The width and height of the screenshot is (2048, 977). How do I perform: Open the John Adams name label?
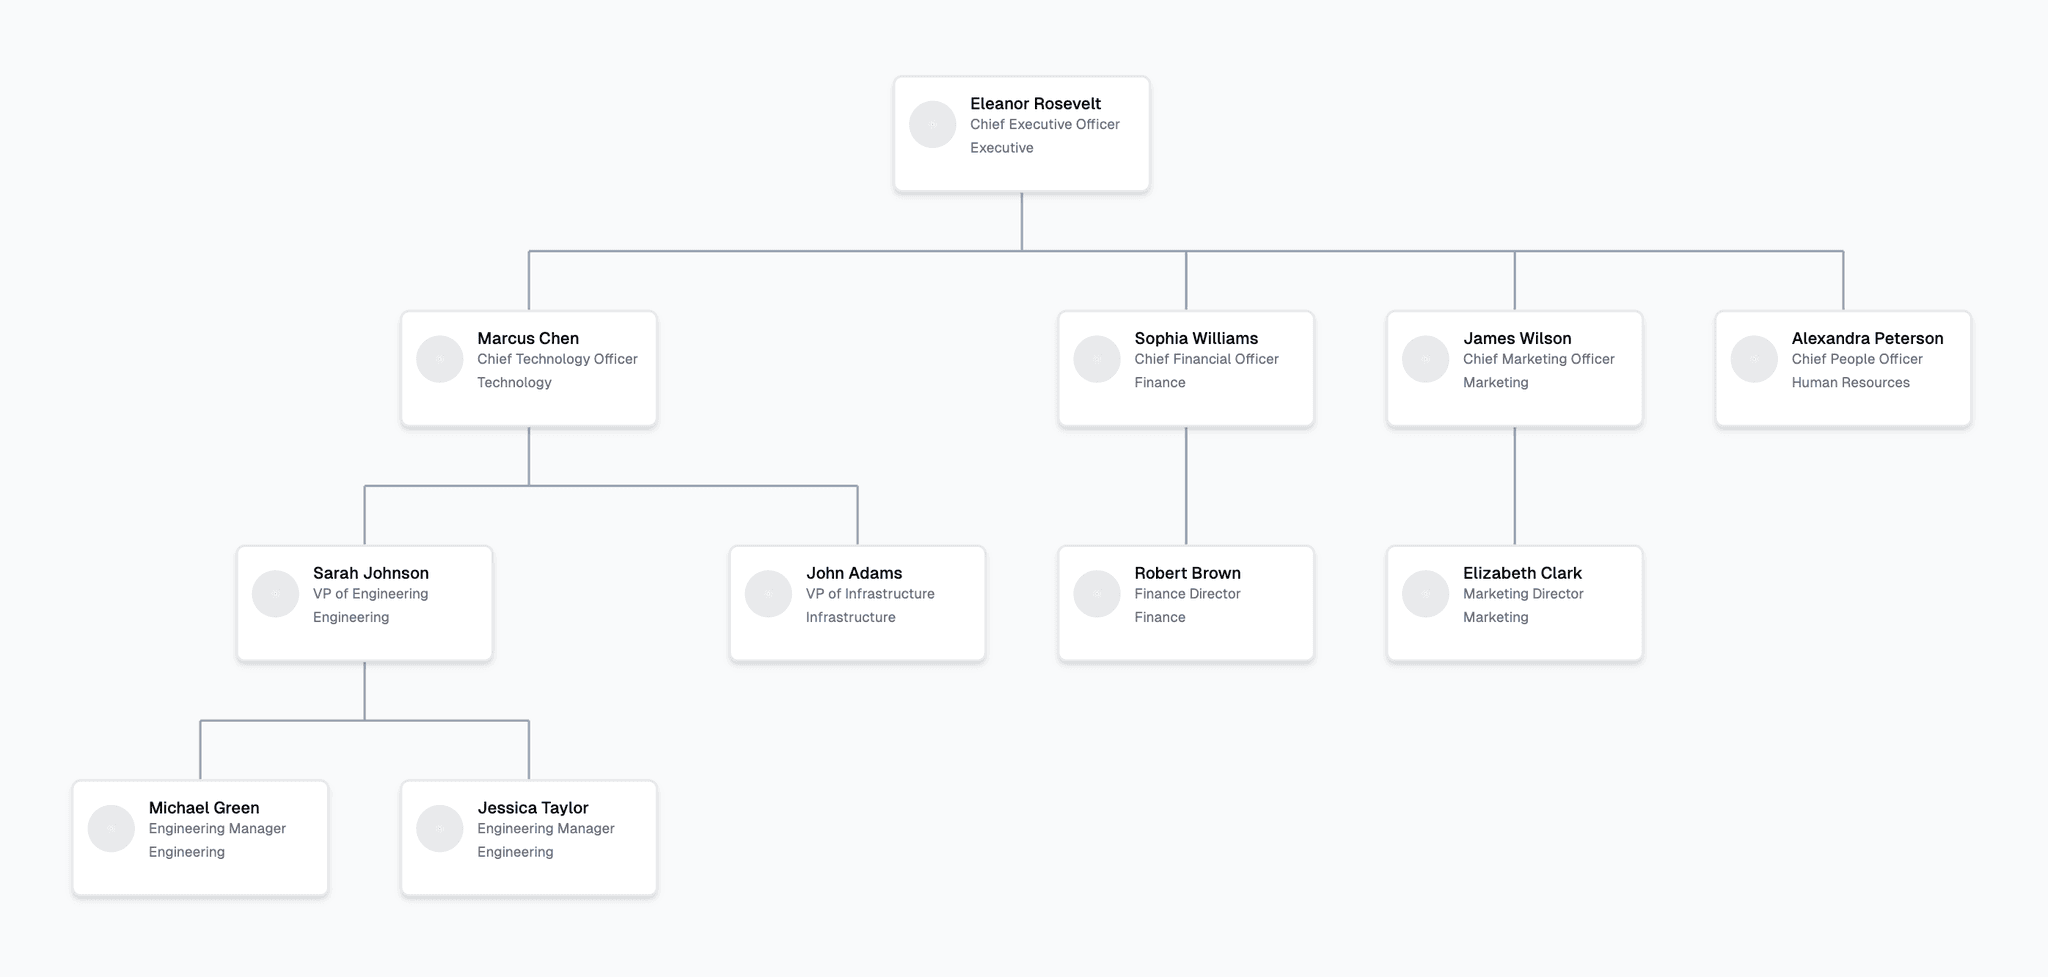pyautogui.click(x=854, y=573)
